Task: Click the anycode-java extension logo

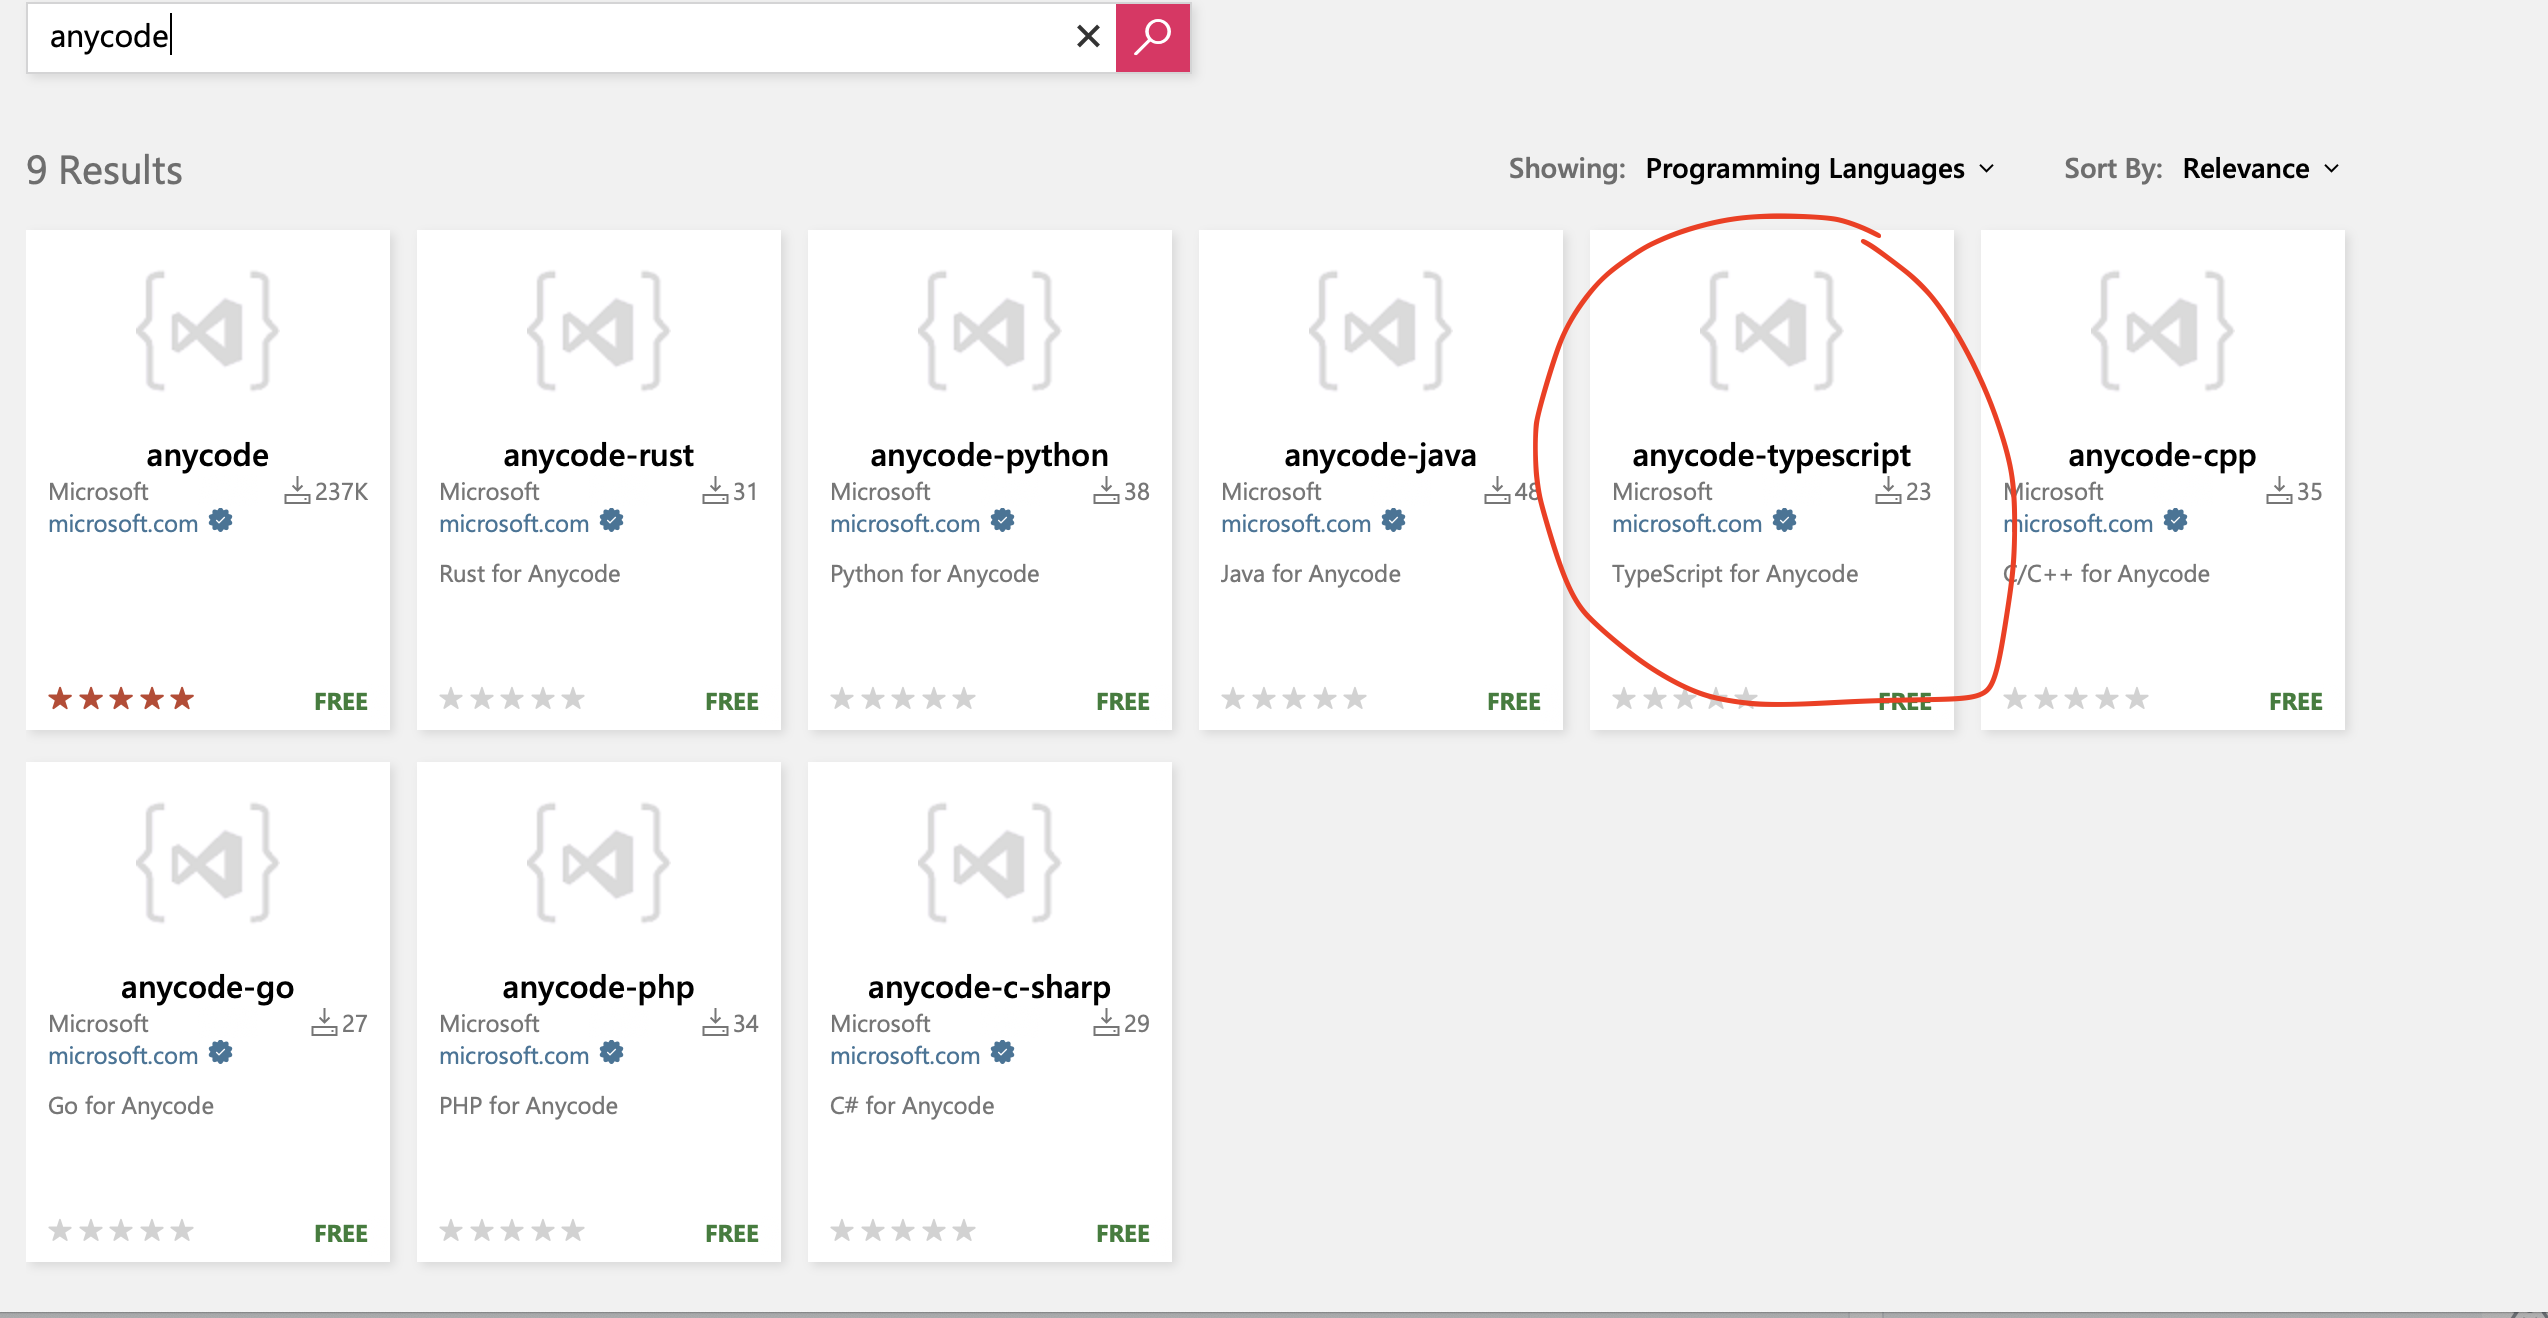Action: click(x=1379, y=330)
